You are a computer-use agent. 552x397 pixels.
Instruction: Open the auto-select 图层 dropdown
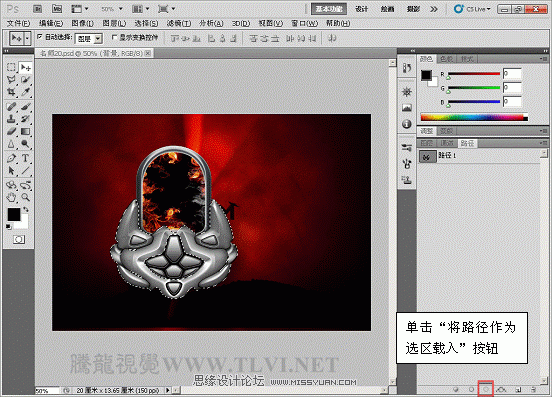tap(89, 39)
